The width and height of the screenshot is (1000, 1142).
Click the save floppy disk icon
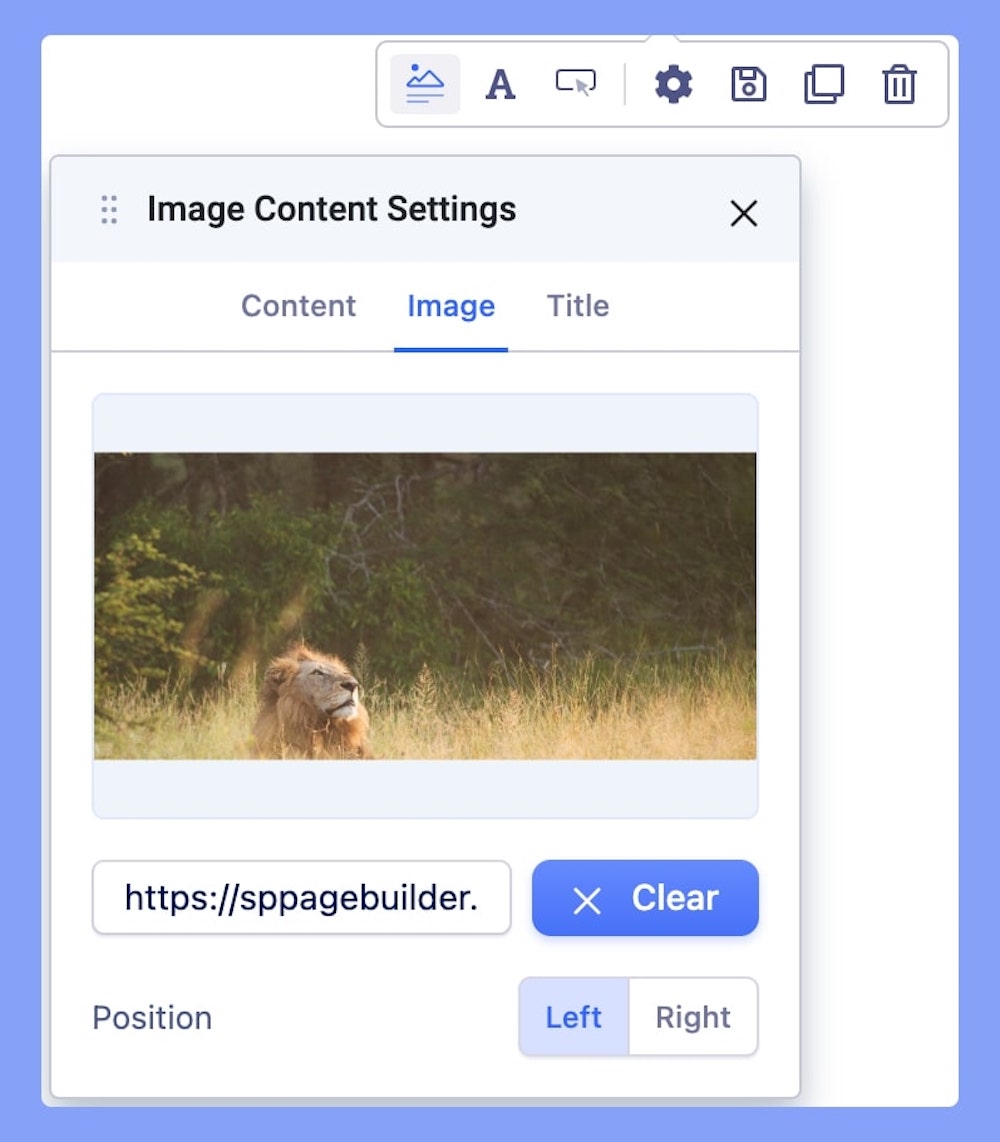tap(748, 85)
